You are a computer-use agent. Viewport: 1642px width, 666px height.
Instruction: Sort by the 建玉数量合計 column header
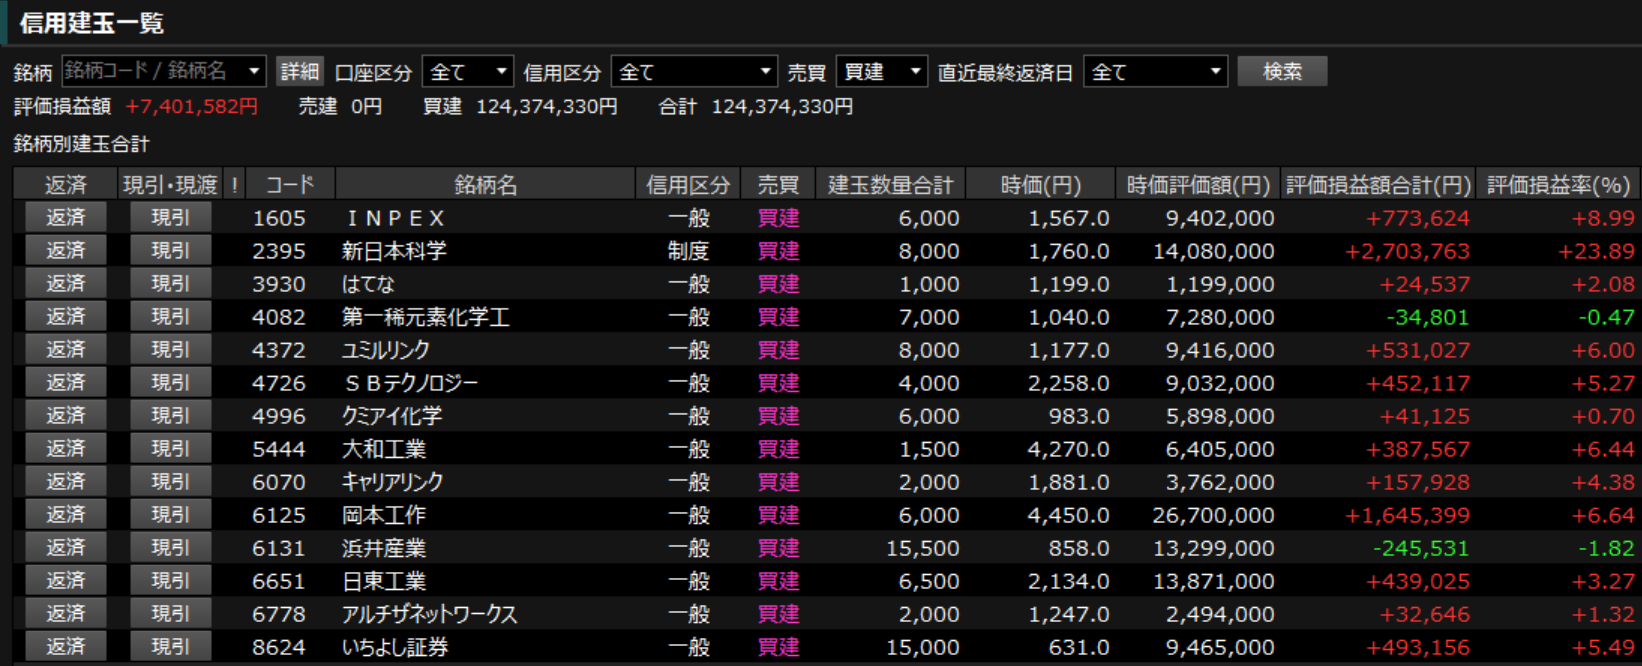click(x=890, y=185)
